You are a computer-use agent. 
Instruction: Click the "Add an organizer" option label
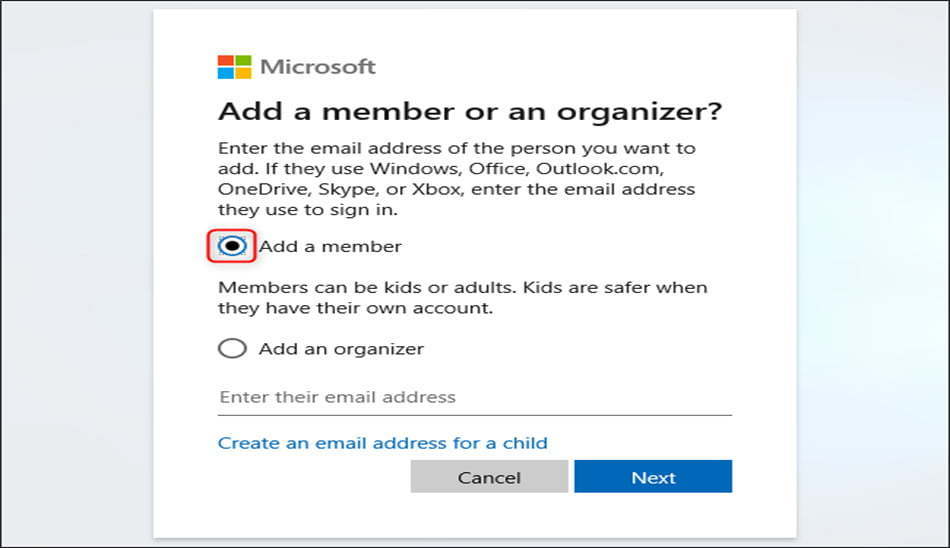tap(341, 349)
